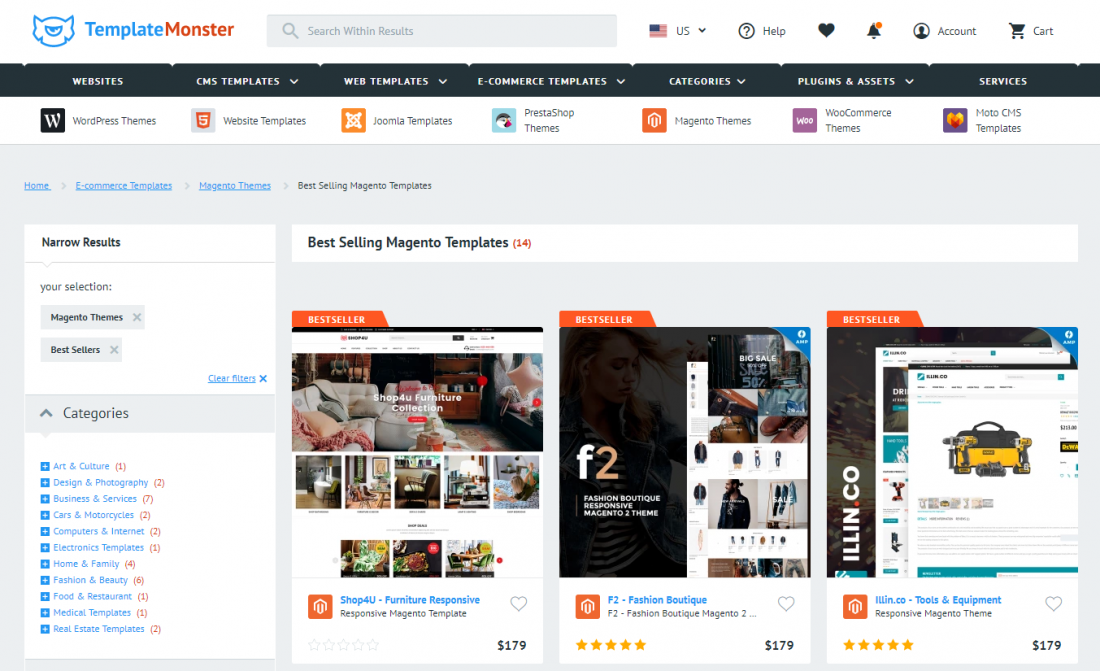Follow the E-commerce Templates breadcrumb

(123, 185)
